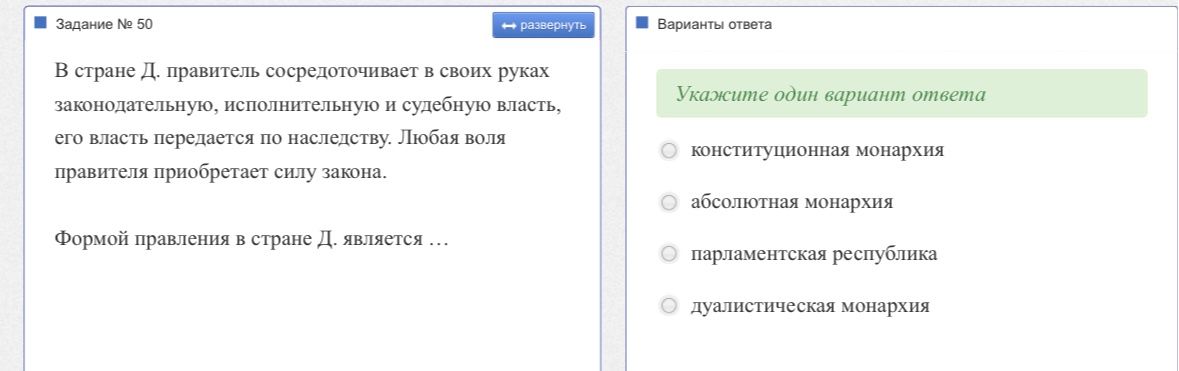Click the 'Варианты ответа' header text

(714, 25)
